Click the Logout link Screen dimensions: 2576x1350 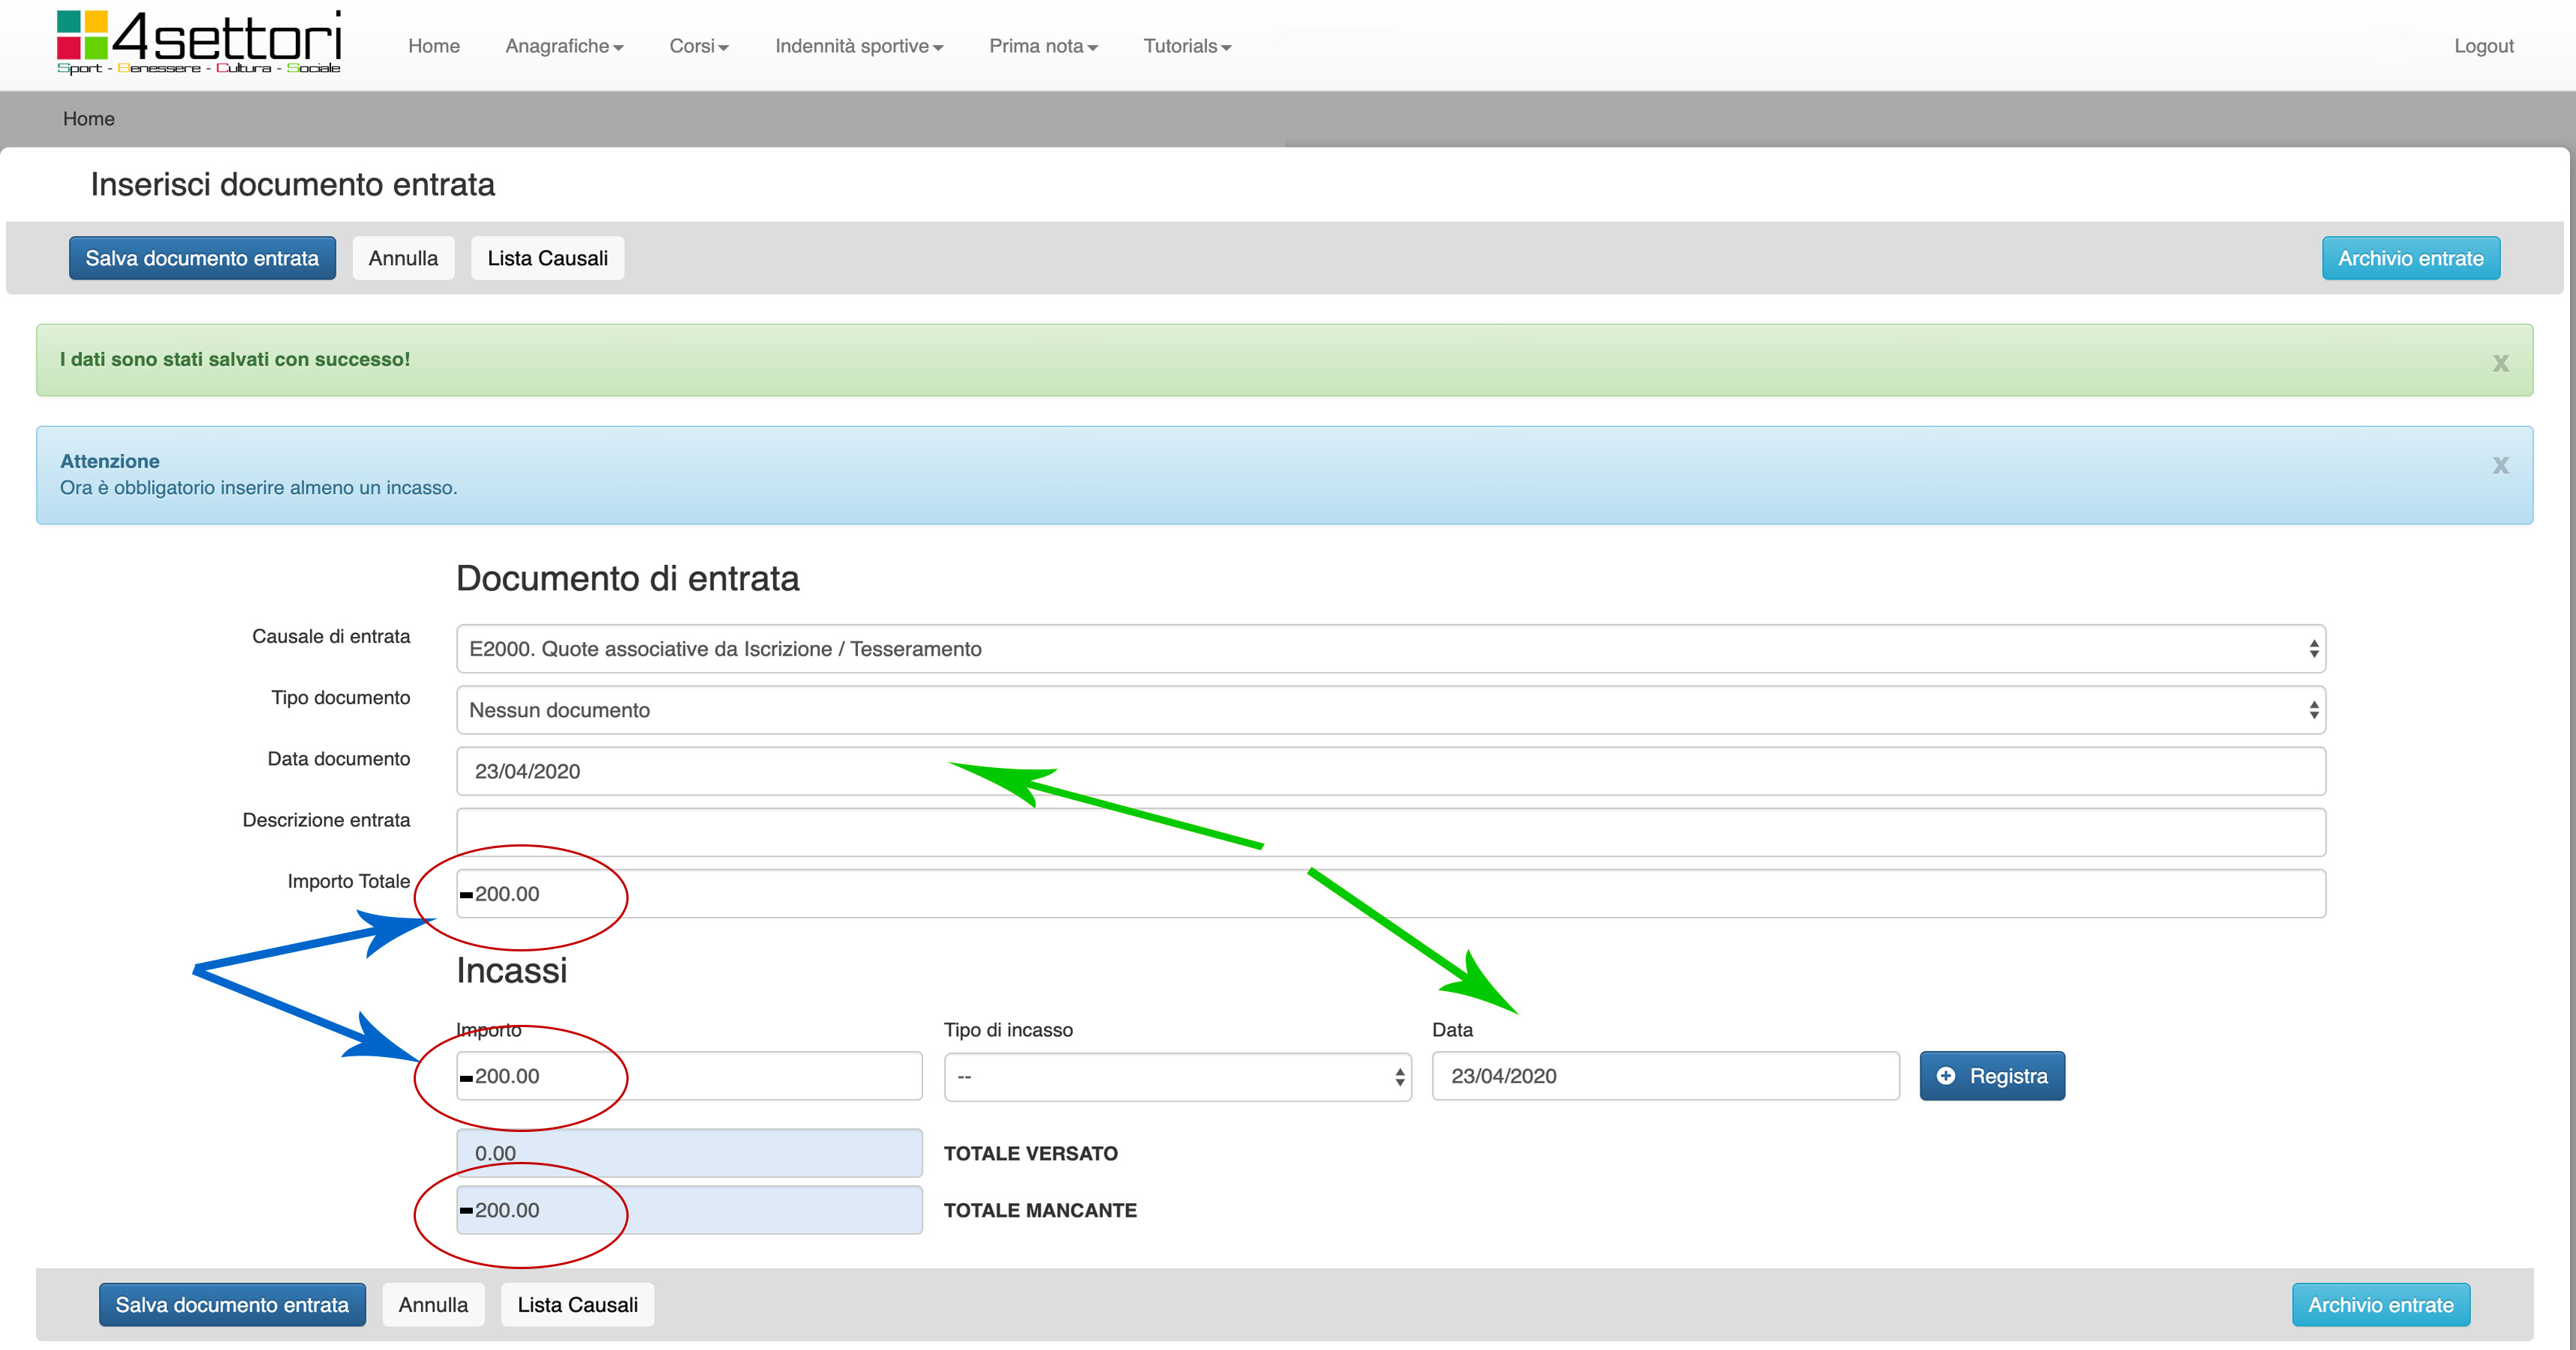coord(2483,46)
